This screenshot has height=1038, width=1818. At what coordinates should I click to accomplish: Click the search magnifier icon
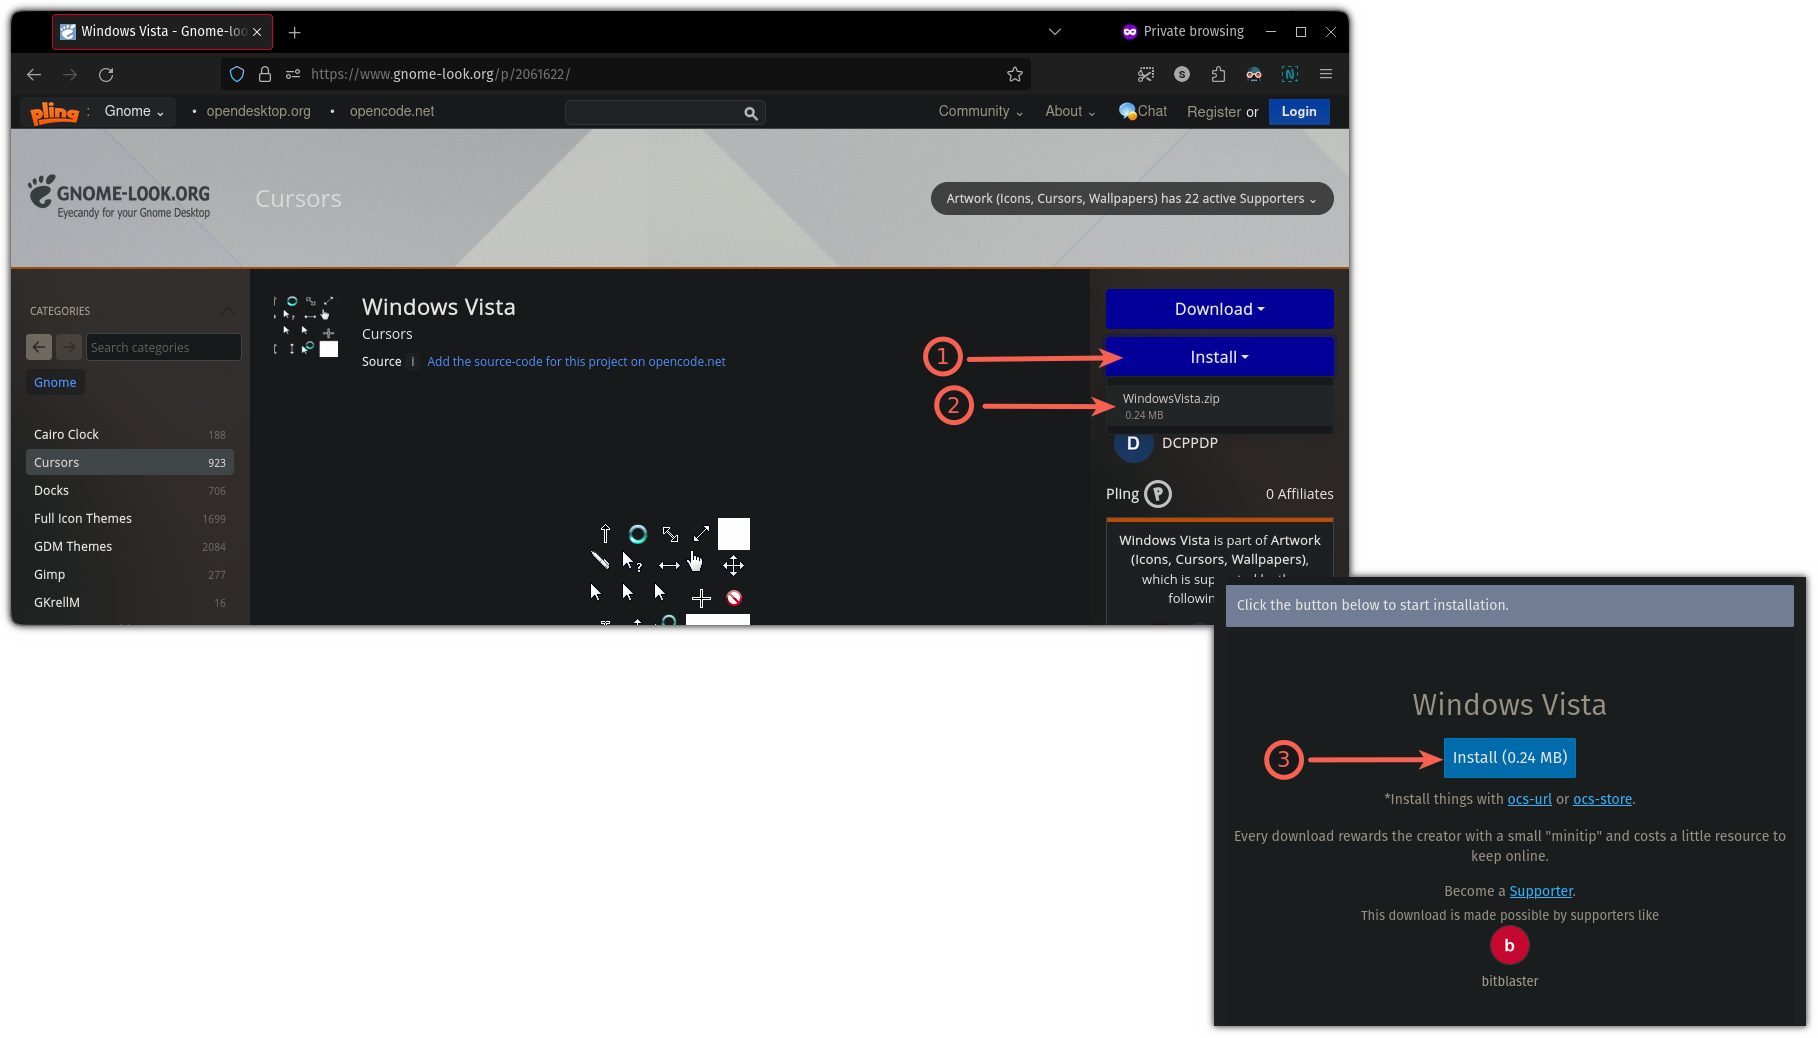[x=750, y=113]
